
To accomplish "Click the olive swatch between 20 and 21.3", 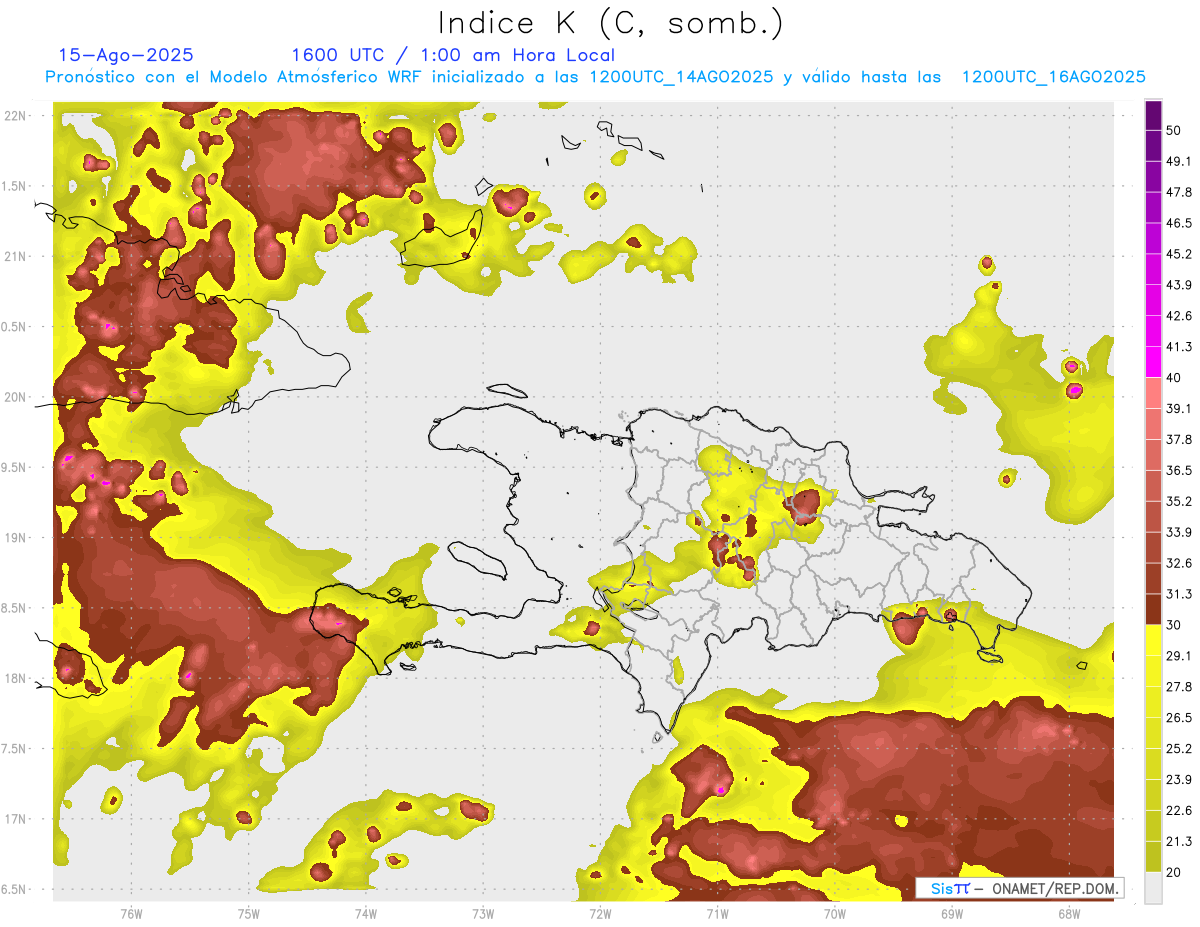I will pos(1153,858).
